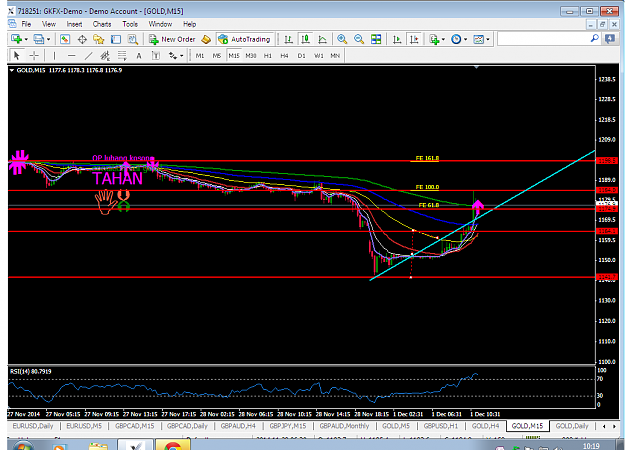This screenshot has width=625, height=450.
Task: Toggle the AutoTrading button
Action: 245,39
